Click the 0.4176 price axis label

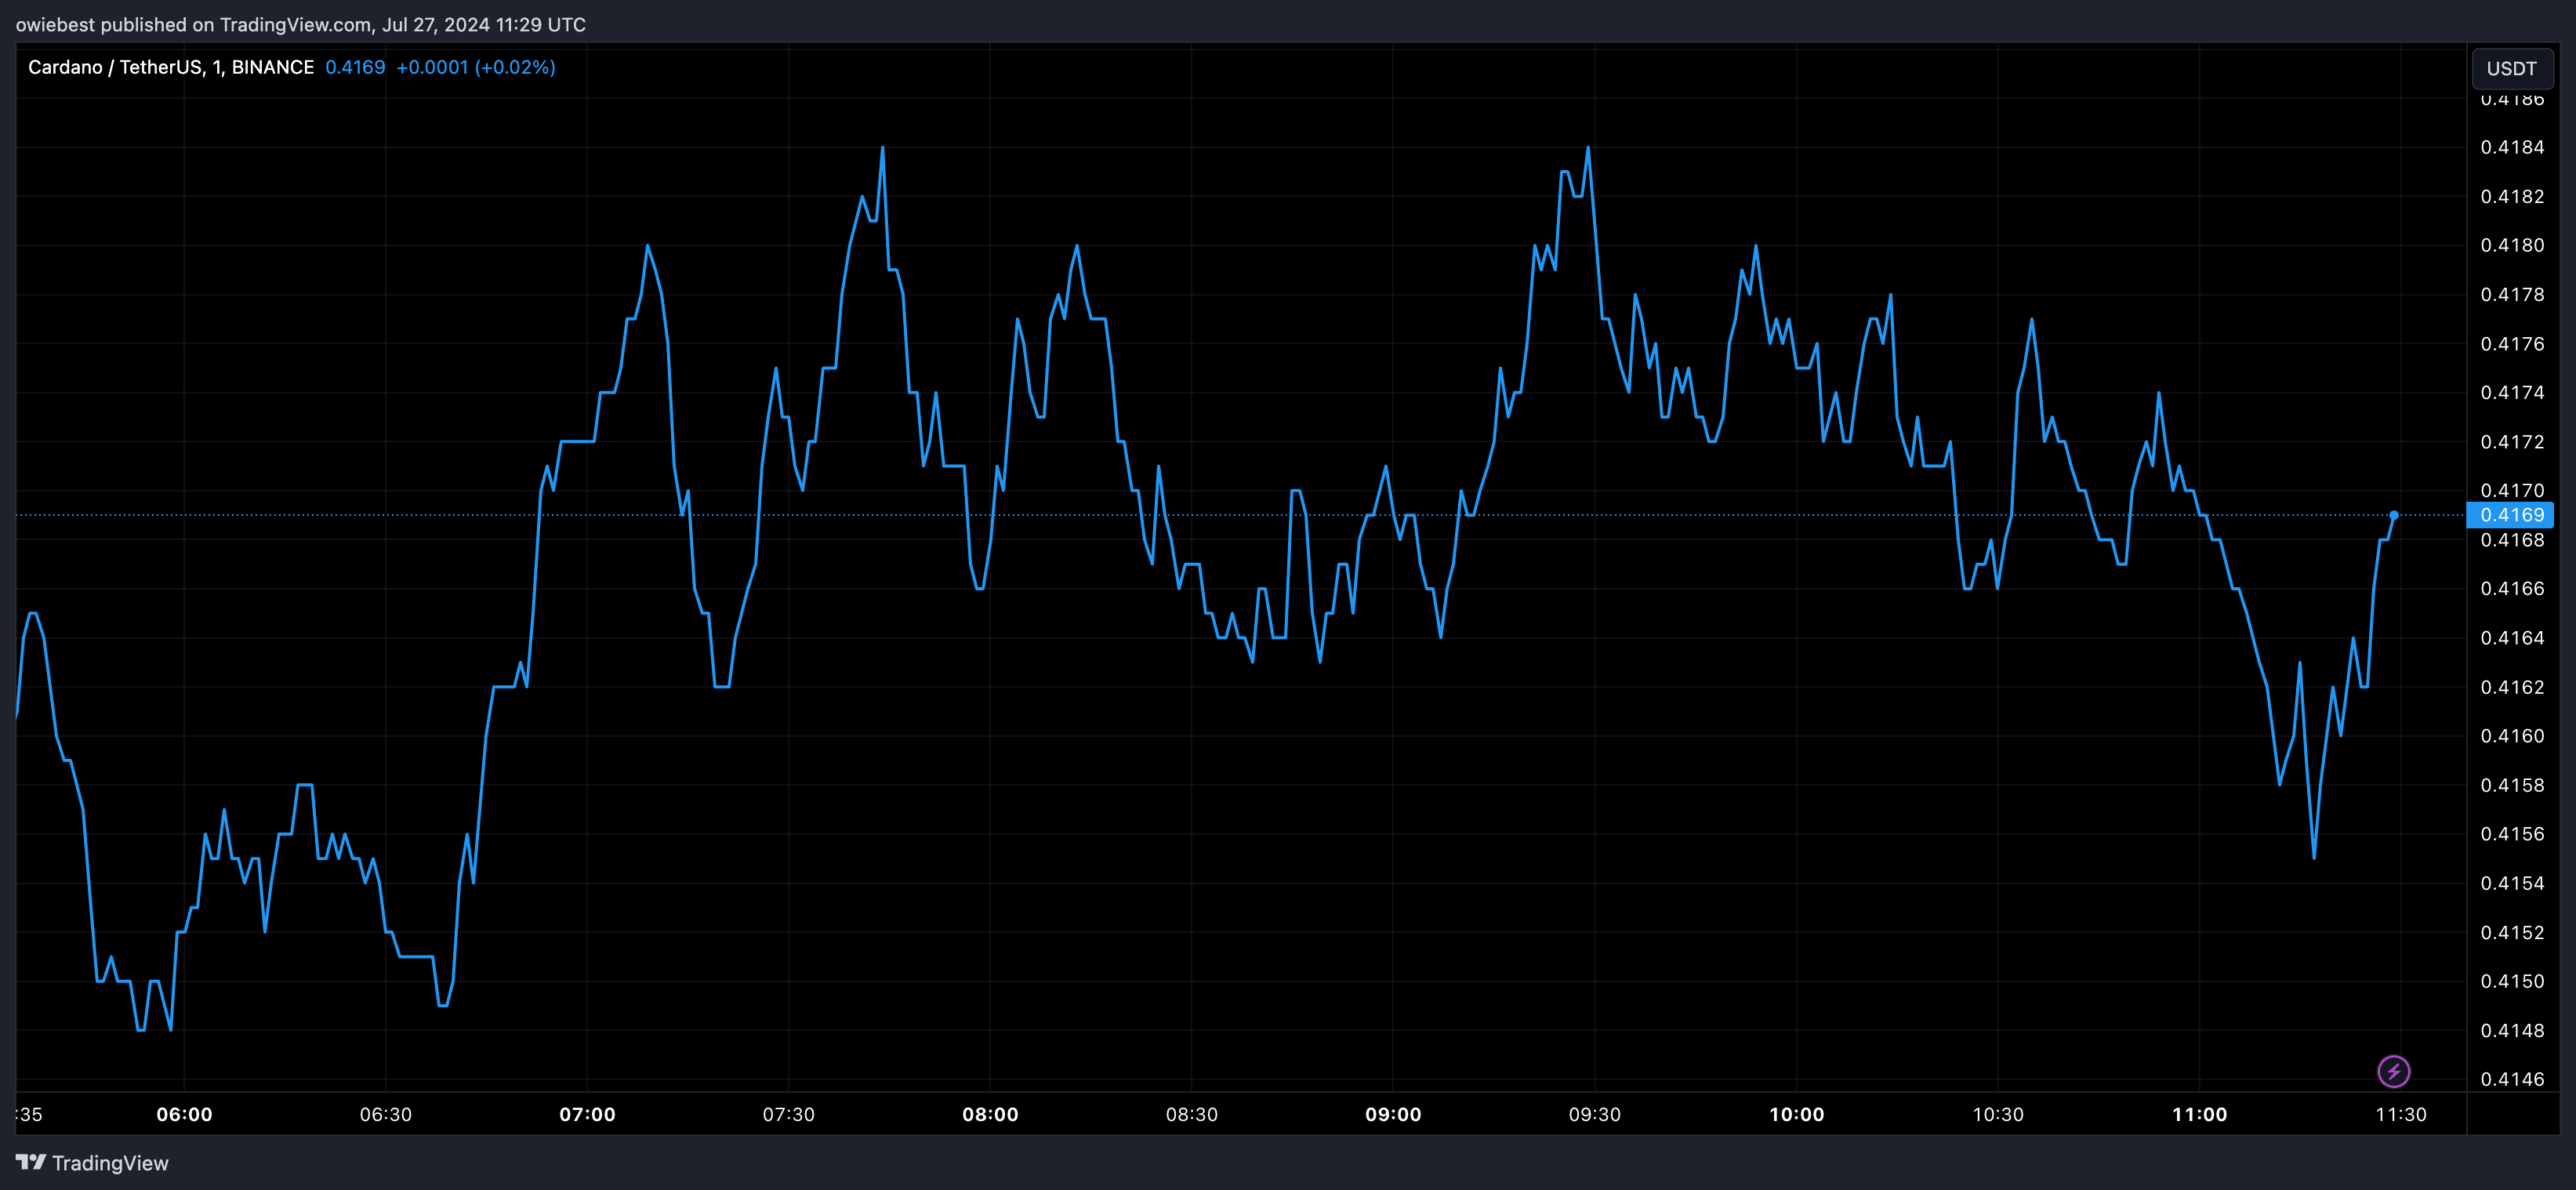pyautogui.click(x=2512, y=343)
